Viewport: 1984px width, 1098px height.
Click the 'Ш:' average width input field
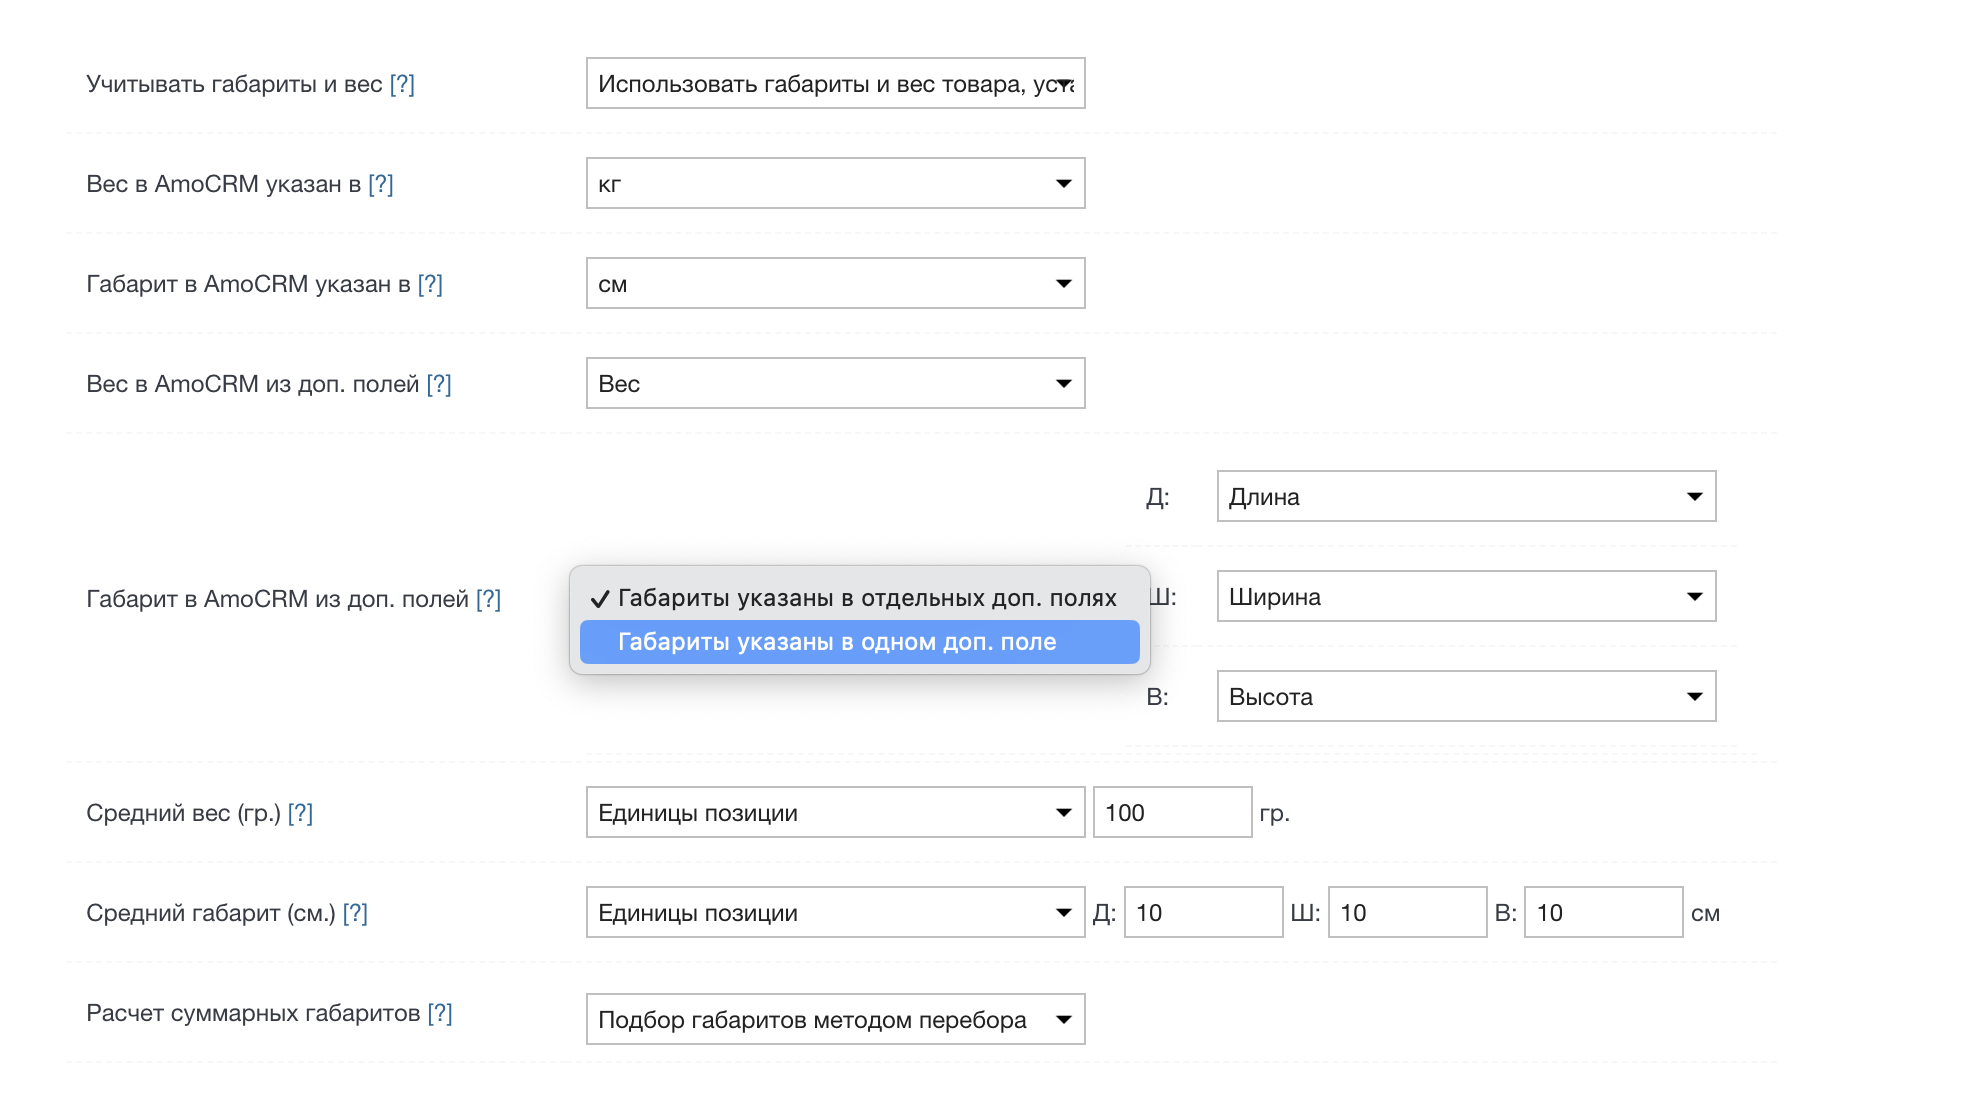pos(1406,913)
